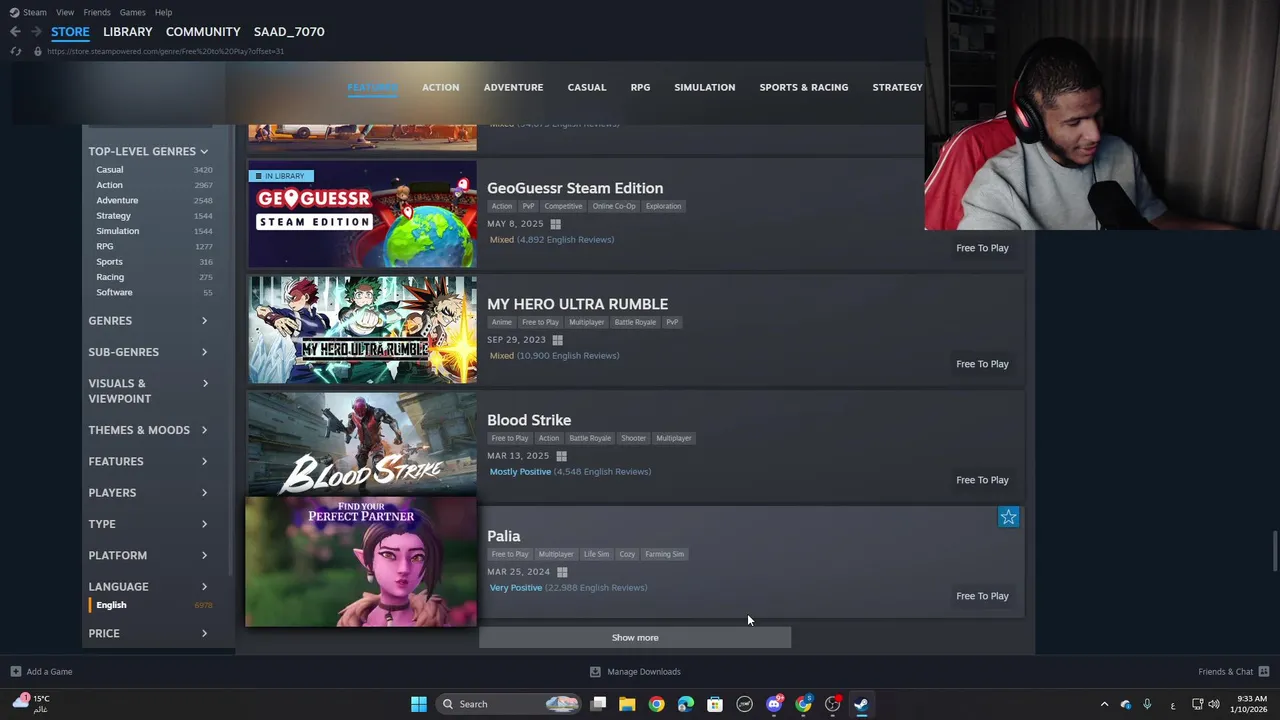This screenshot has width=1280, height=720.
Task: Select the SPORTS & RACING category tab
Action: coord(804,87)
